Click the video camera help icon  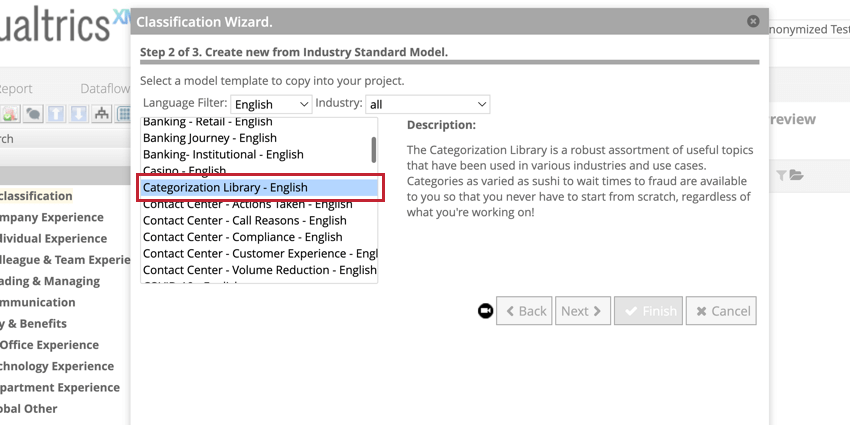click(x=485, y=311)
